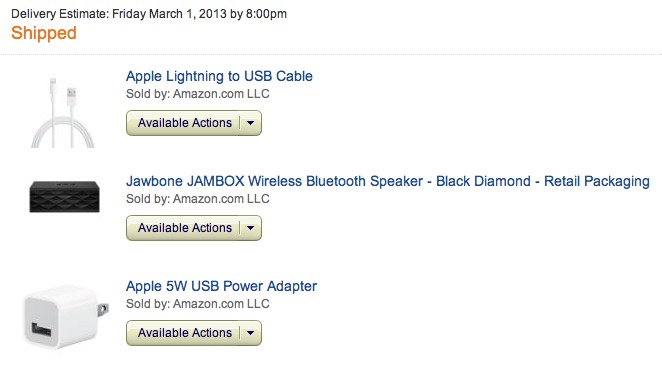Expand the dropdown arrow under the JAMBOX speaker
The image size is (662, 375).
coord(250,228)
